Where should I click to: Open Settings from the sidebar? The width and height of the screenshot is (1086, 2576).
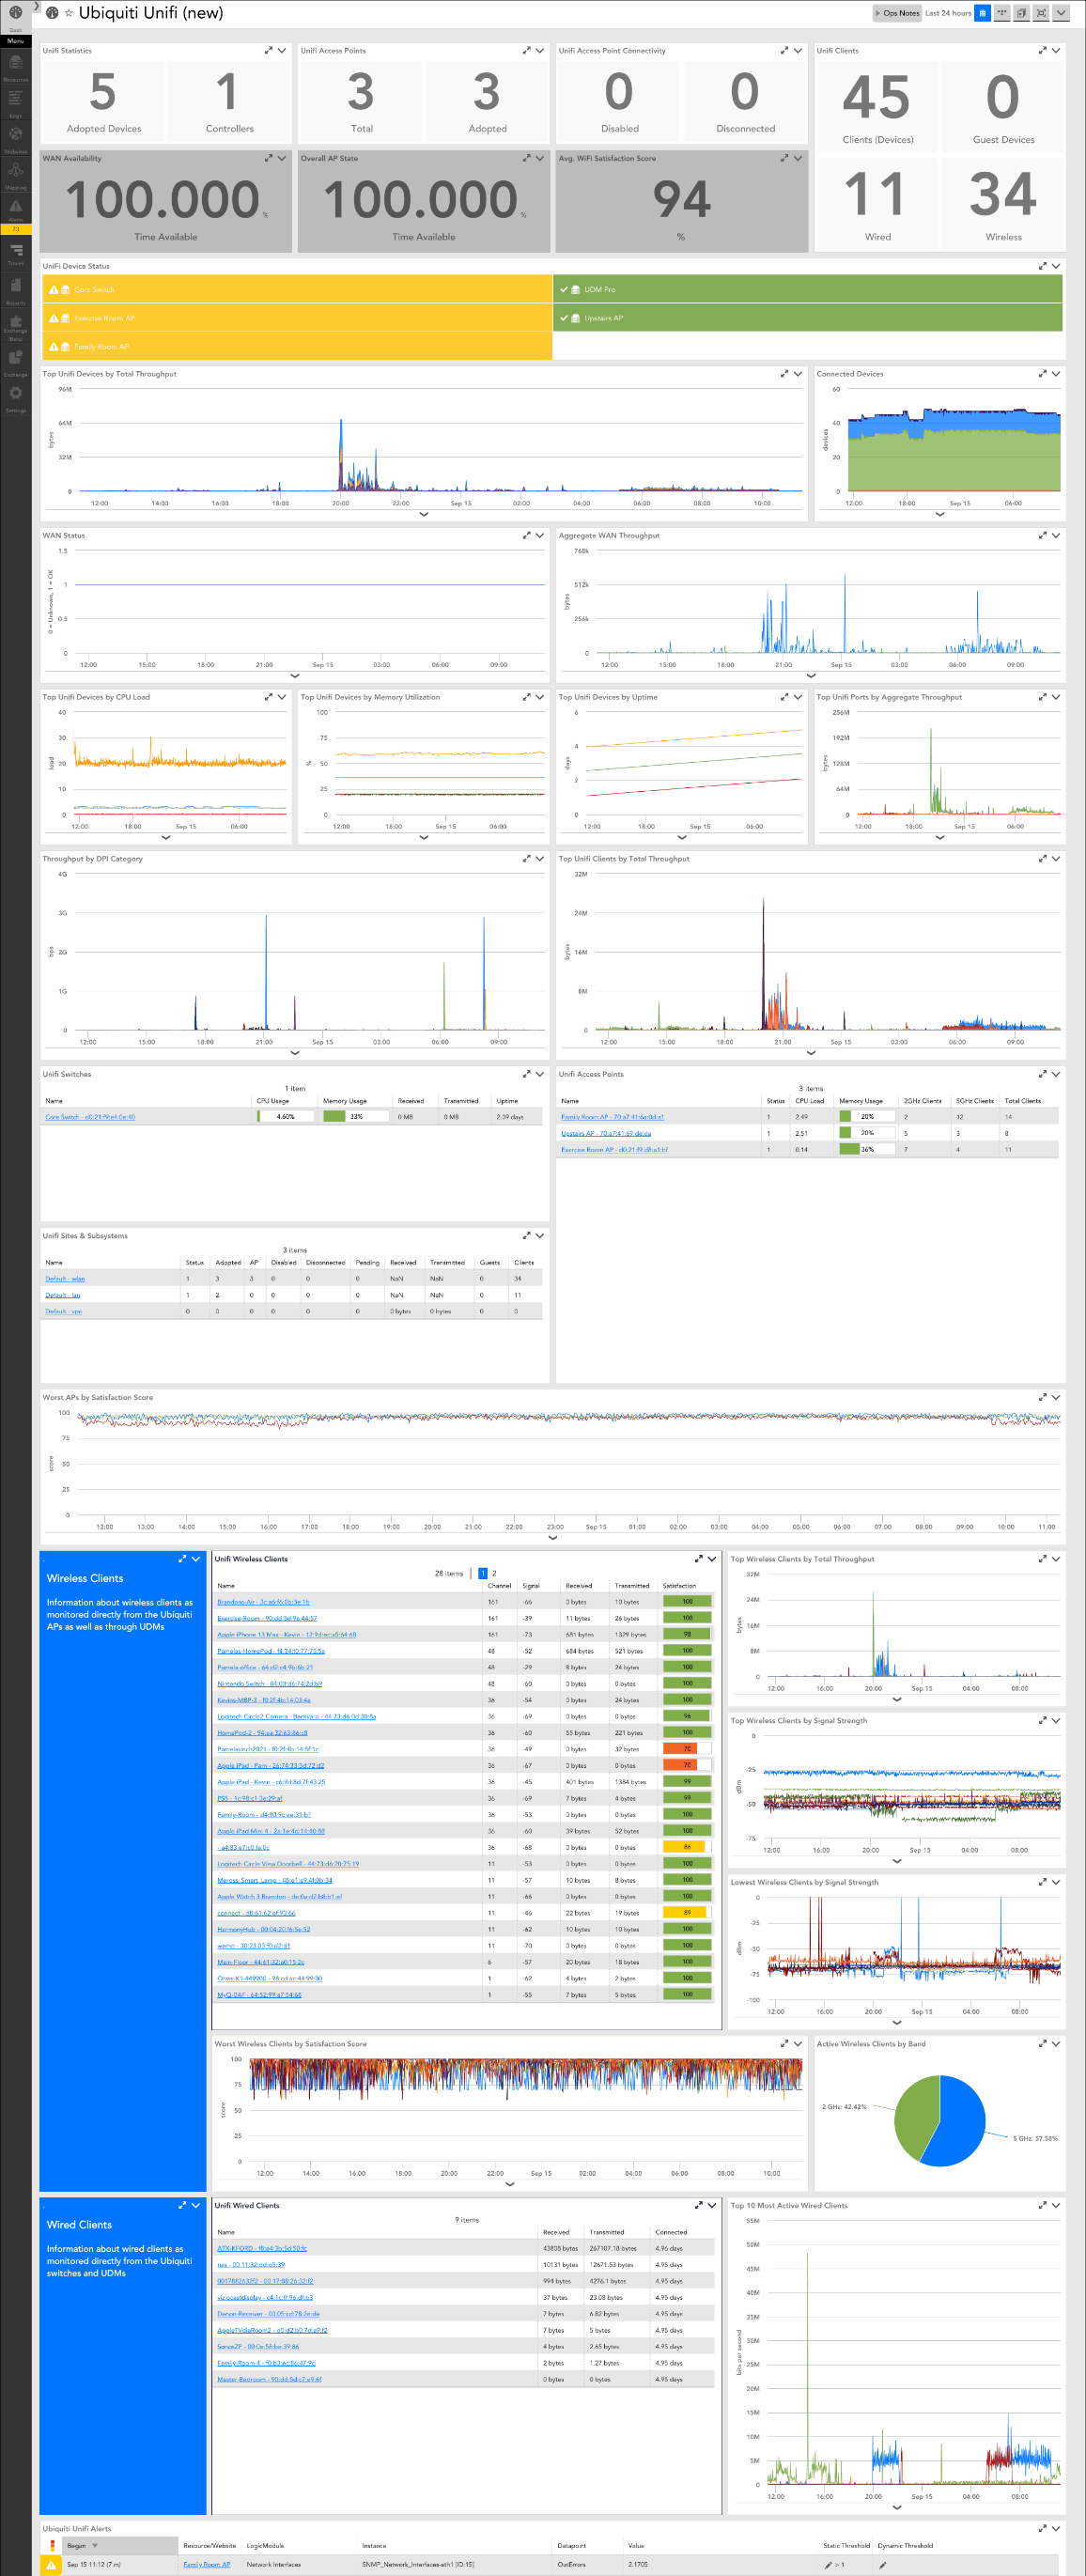tap(15, 399)
